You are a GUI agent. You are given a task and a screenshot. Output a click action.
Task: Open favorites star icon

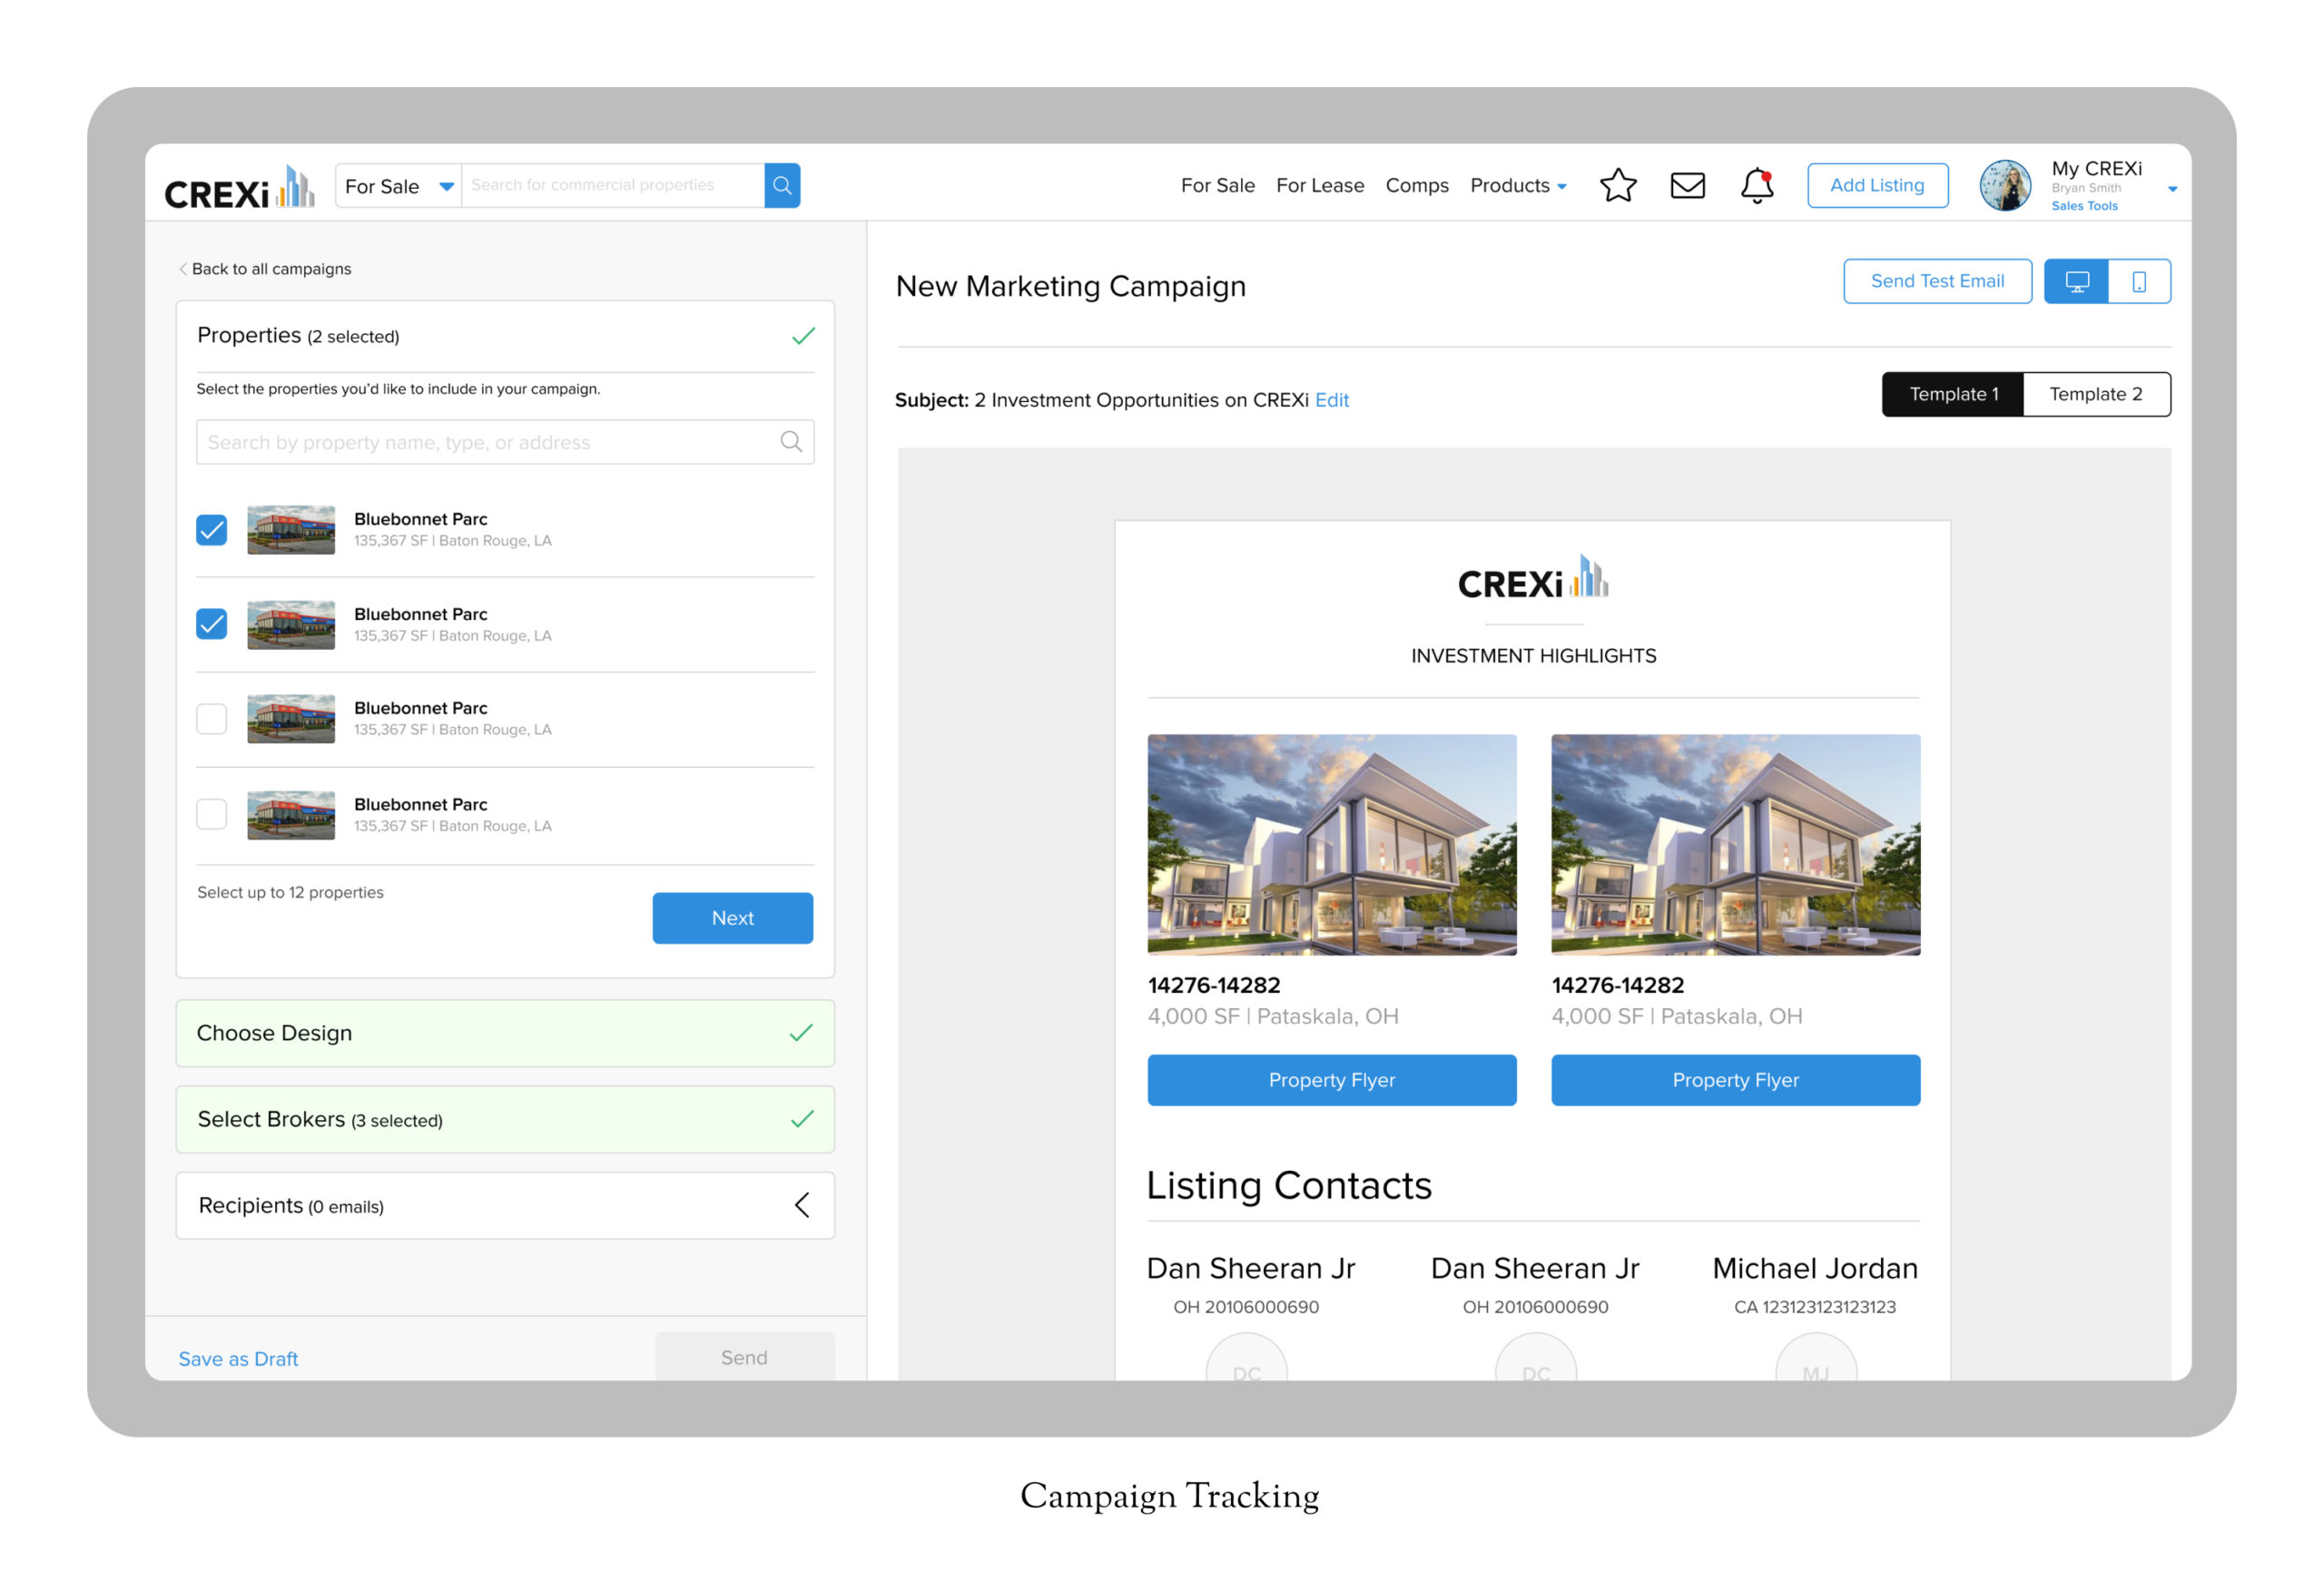(x=1617, y=186)
